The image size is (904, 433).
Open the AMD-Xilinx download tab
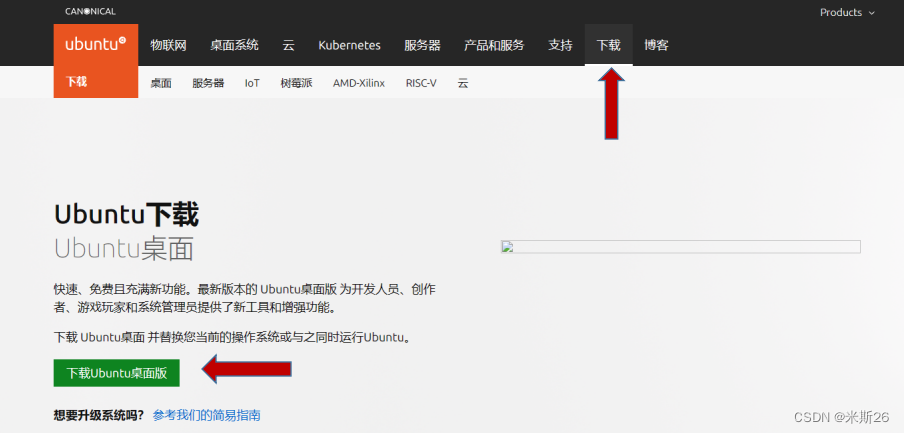pyautogui.click(x=359, y=83)
